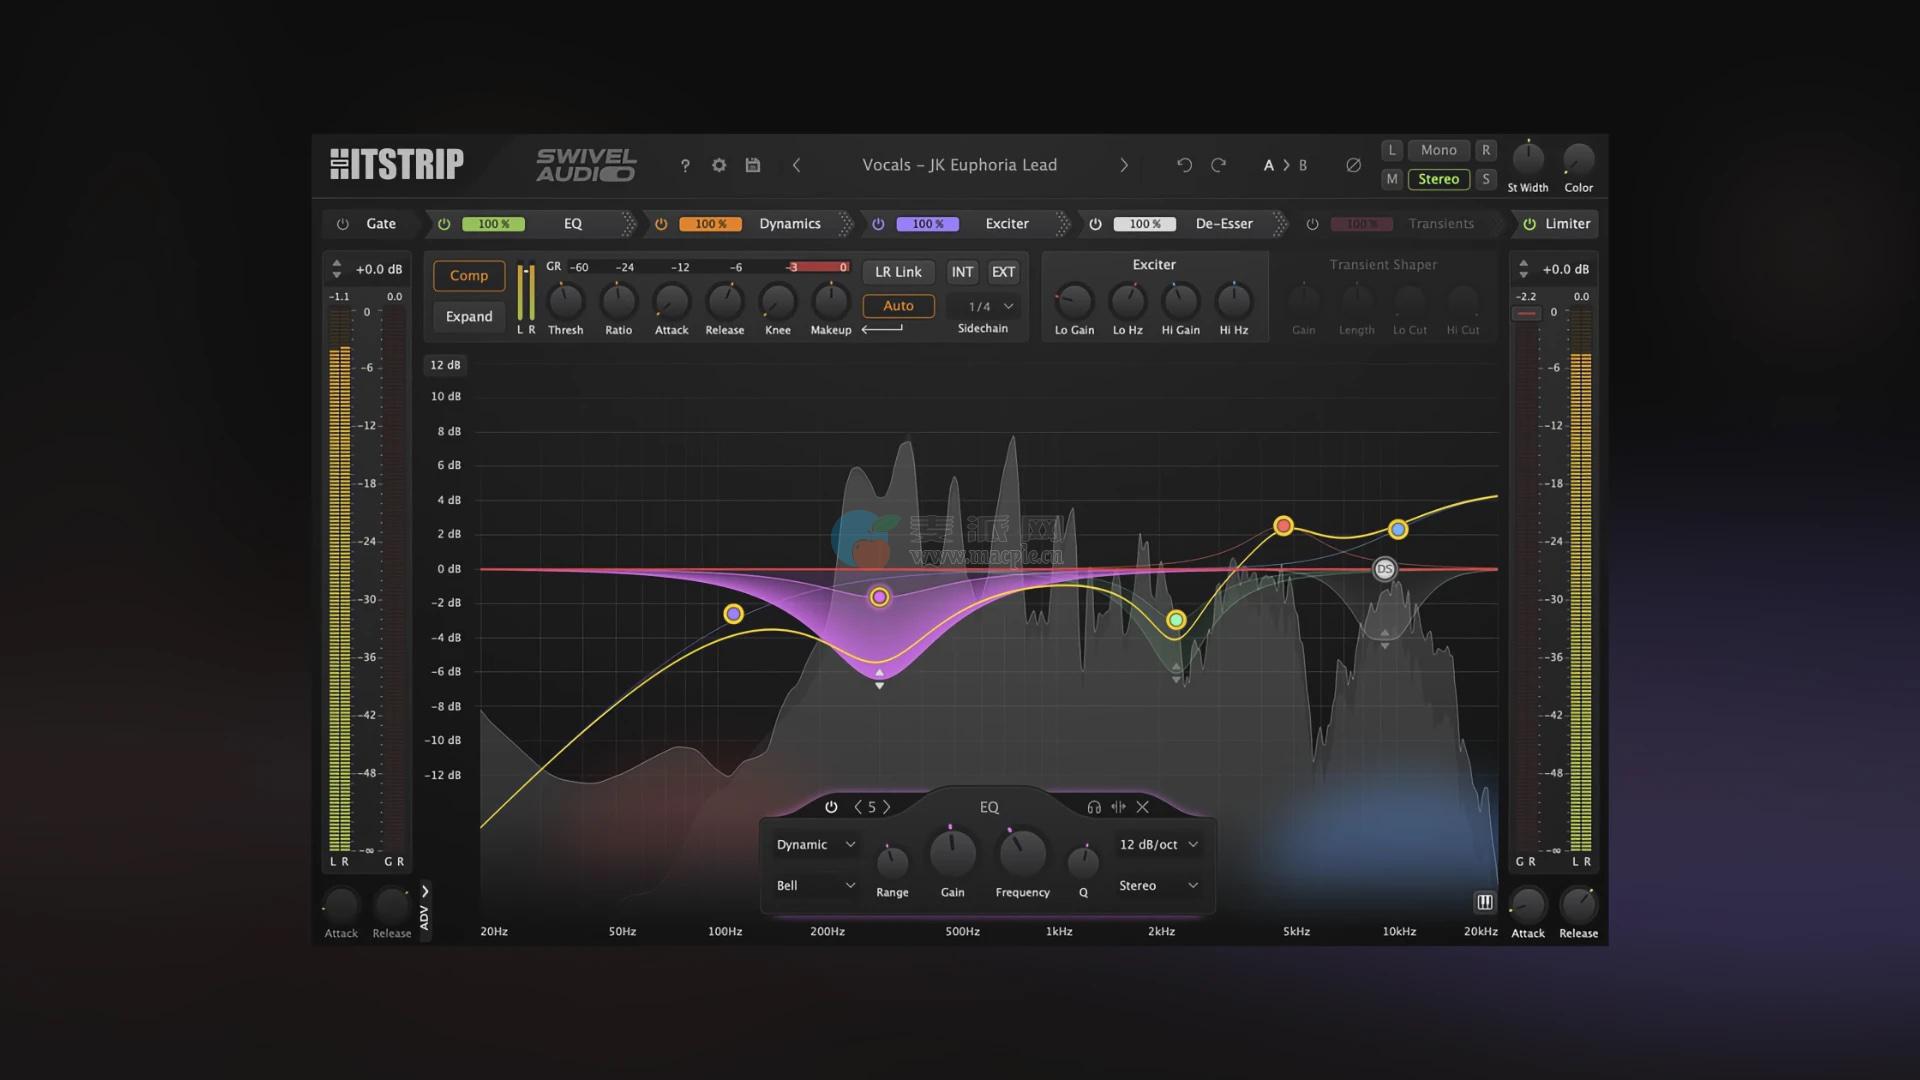Select the Dynamics module tab
The width and height of the screenshot is (1920, 1080).
point(789,224)
